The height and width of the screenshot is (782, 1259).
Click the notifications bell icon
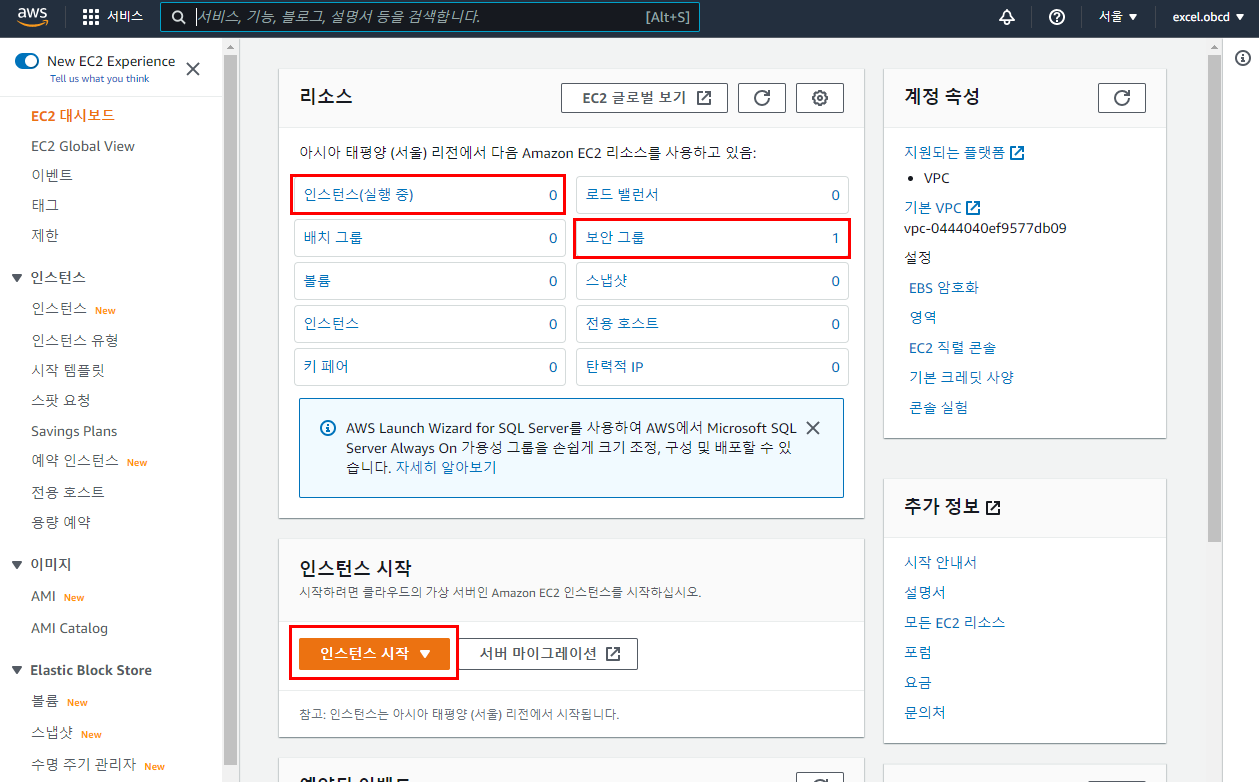[x=1007, y=17]
